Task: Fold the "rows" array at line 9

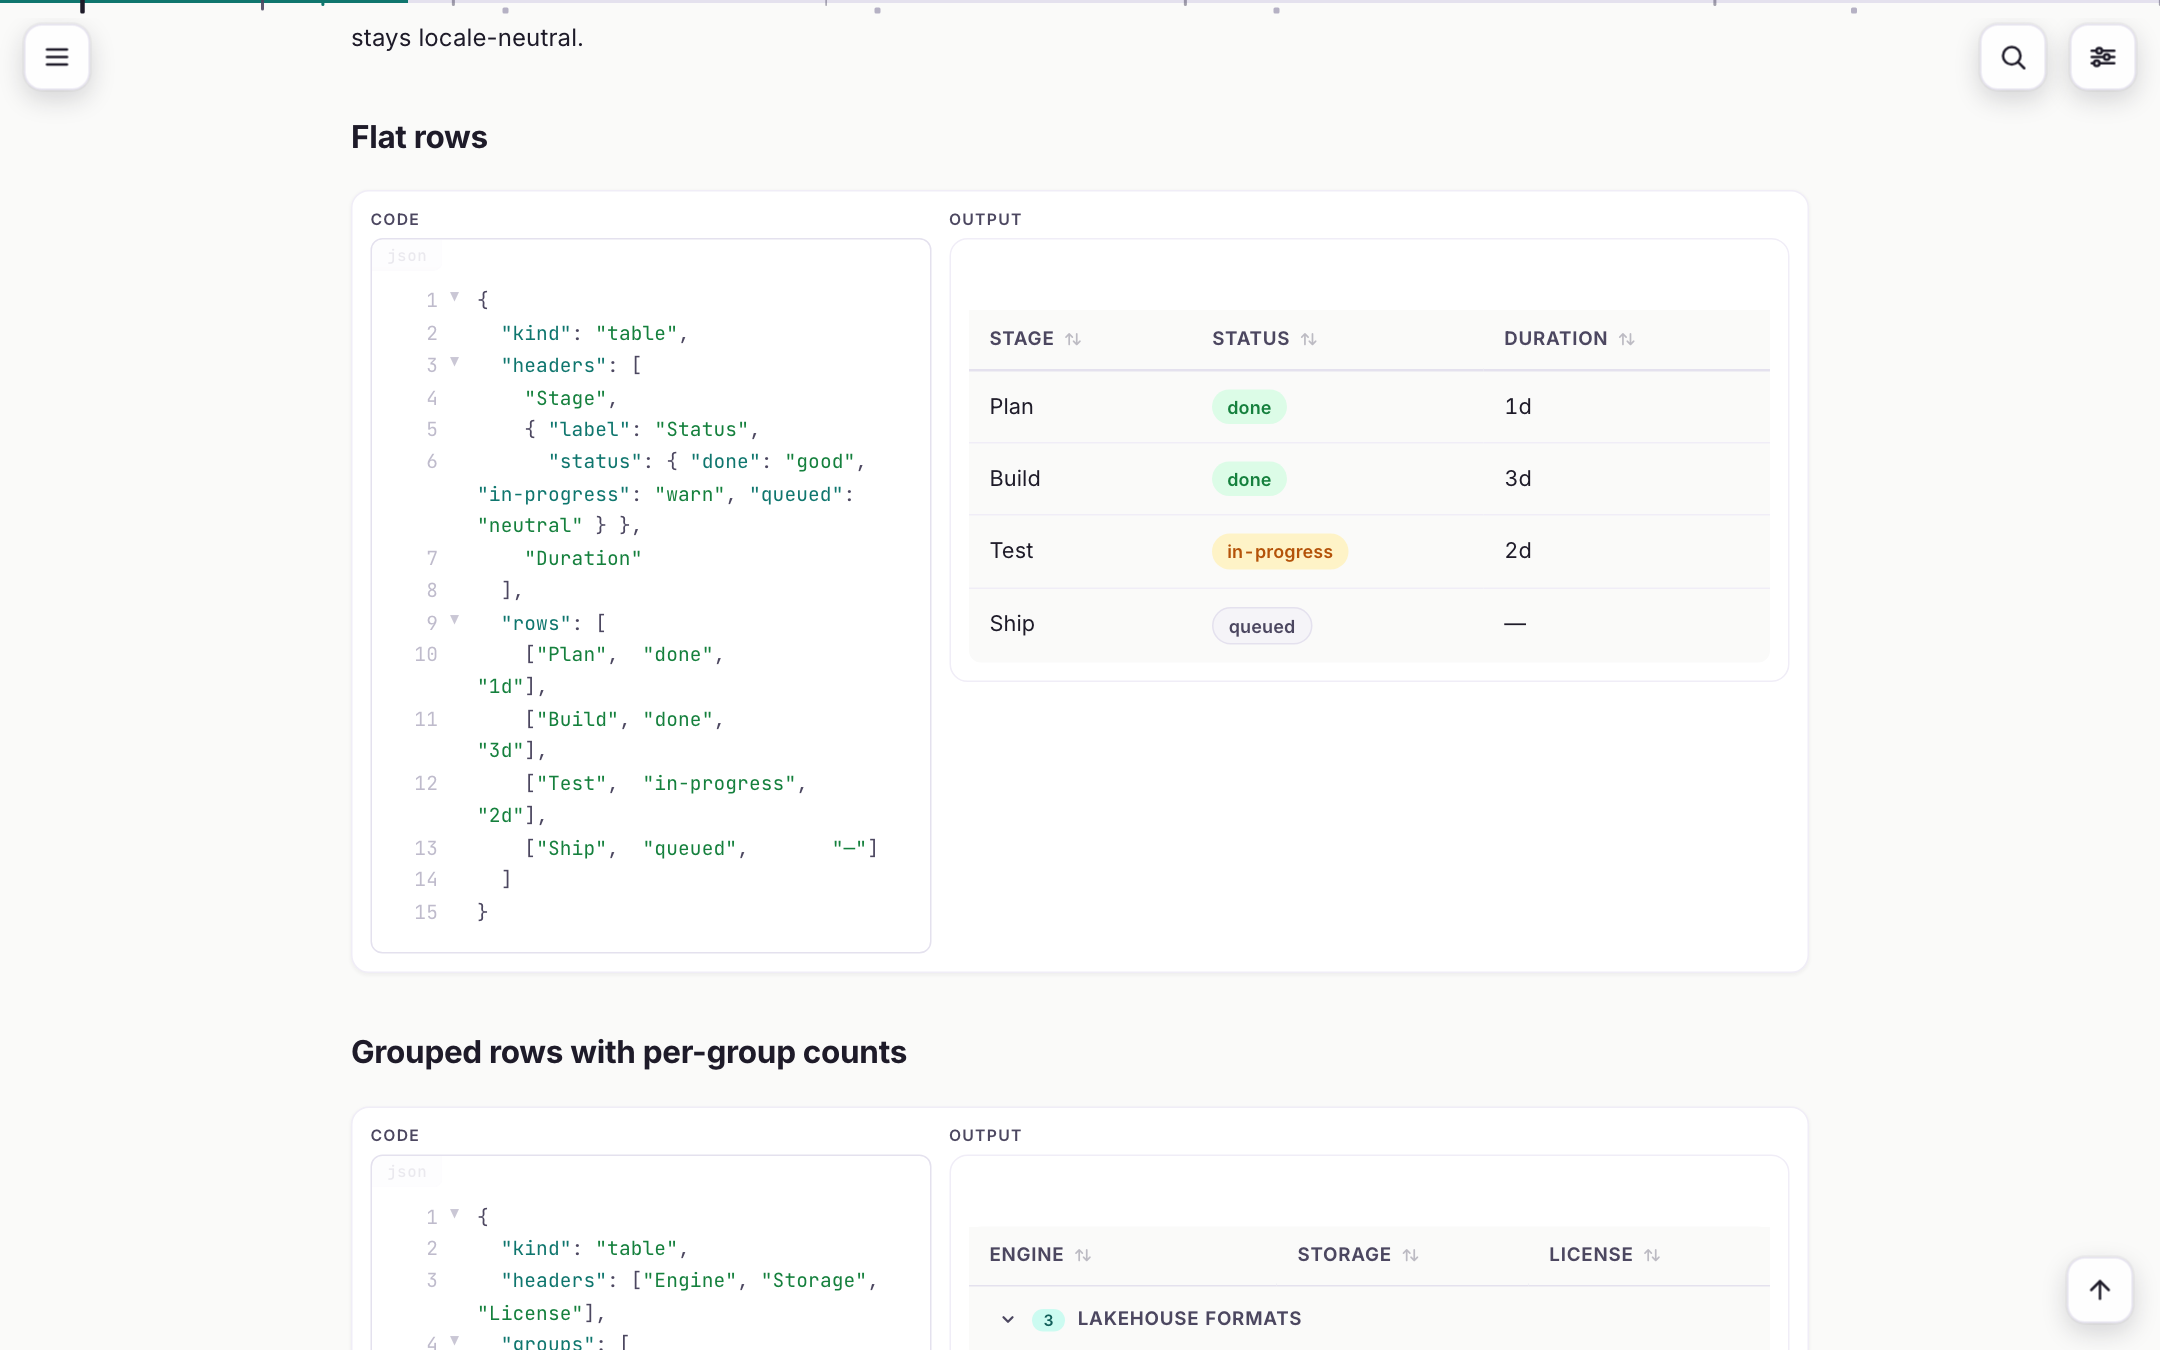Action: coord(455,620)
